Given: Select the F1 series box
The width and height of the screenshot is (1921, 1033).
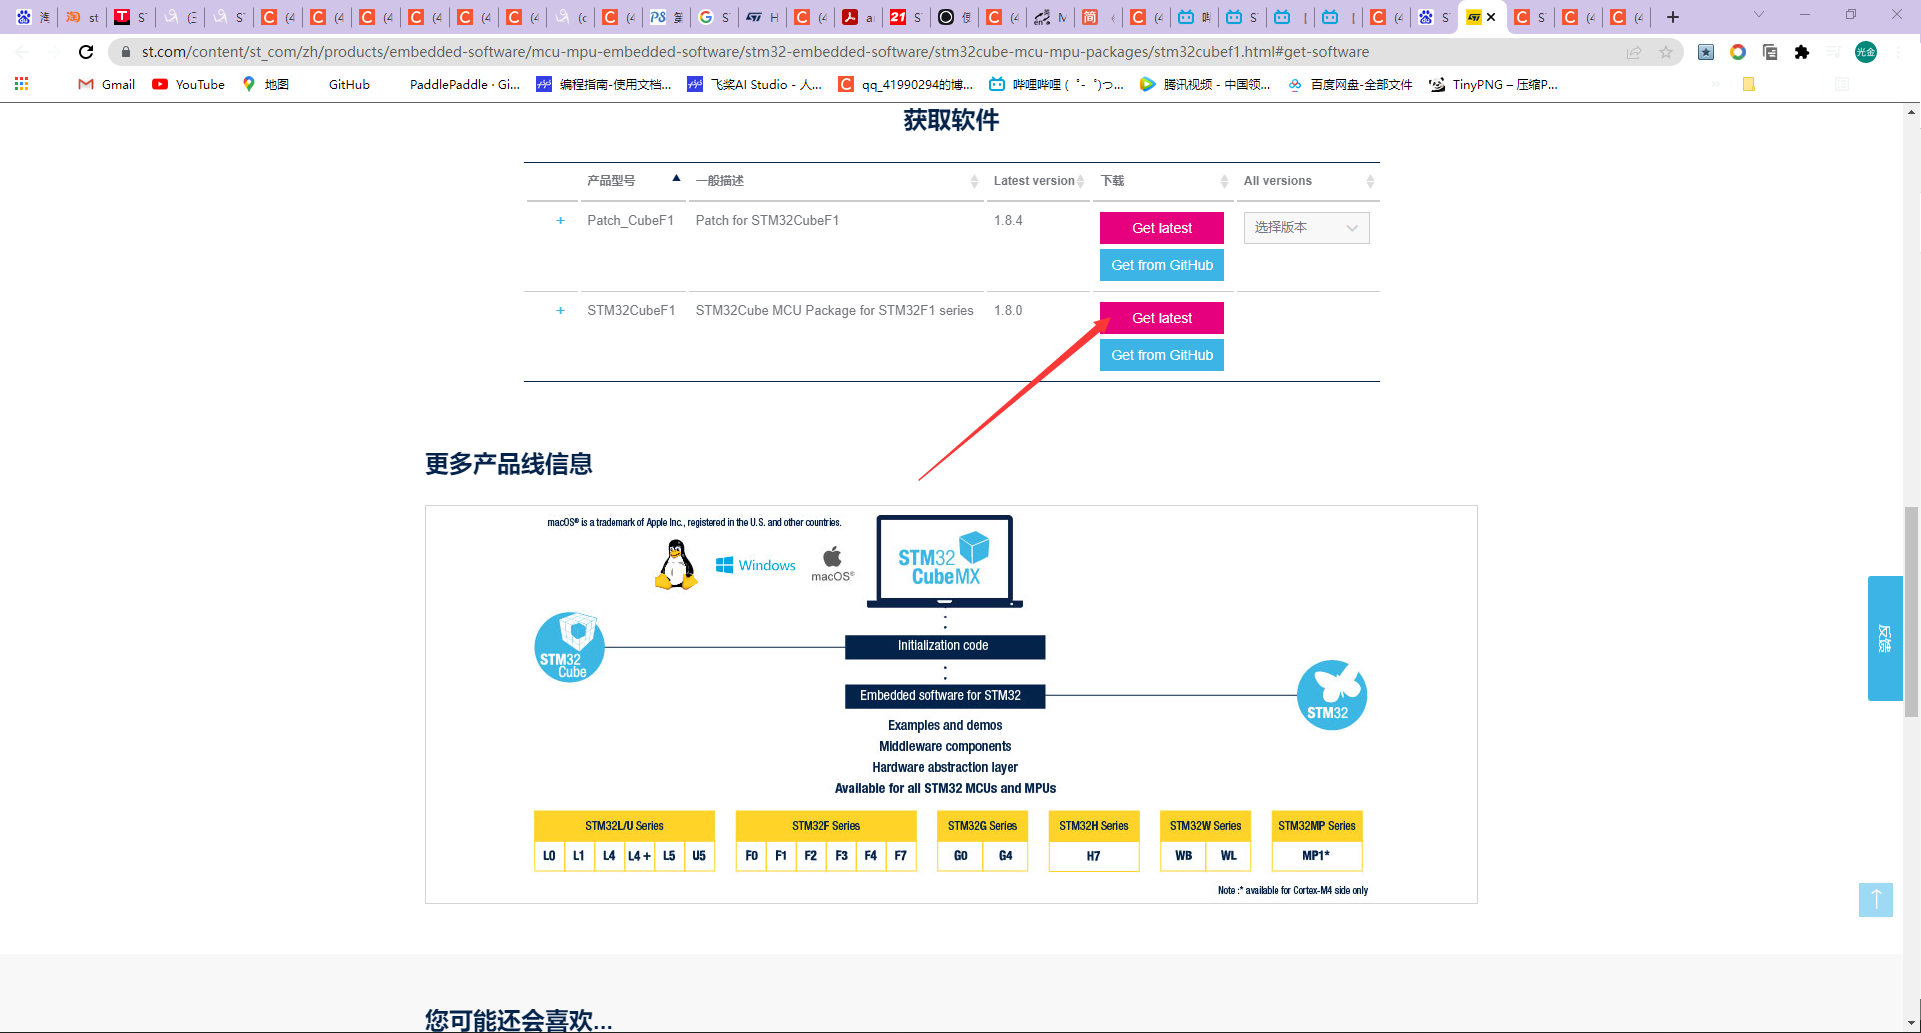Looking at the screenshot, I should pos(781,856).
